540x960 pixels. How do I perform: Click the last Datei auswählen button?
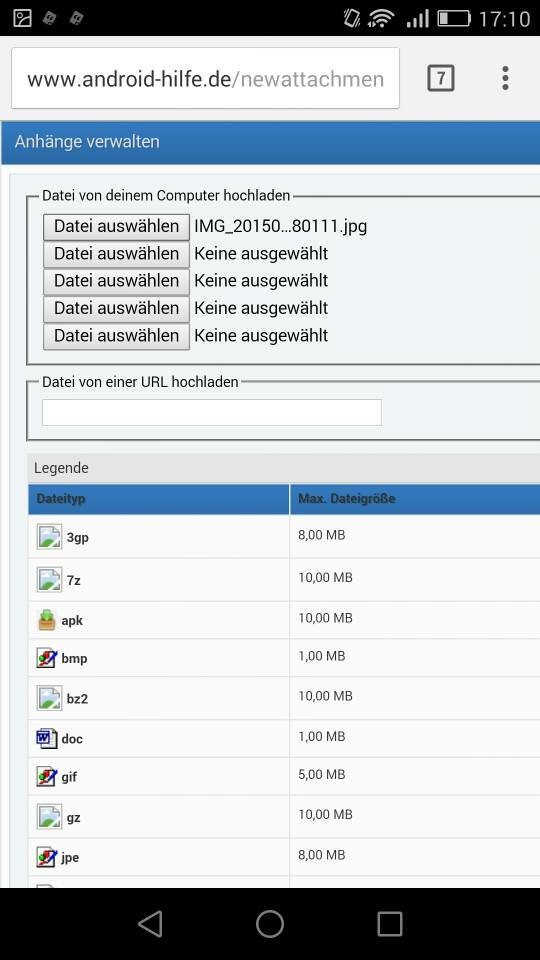click(x=116, y=336)
